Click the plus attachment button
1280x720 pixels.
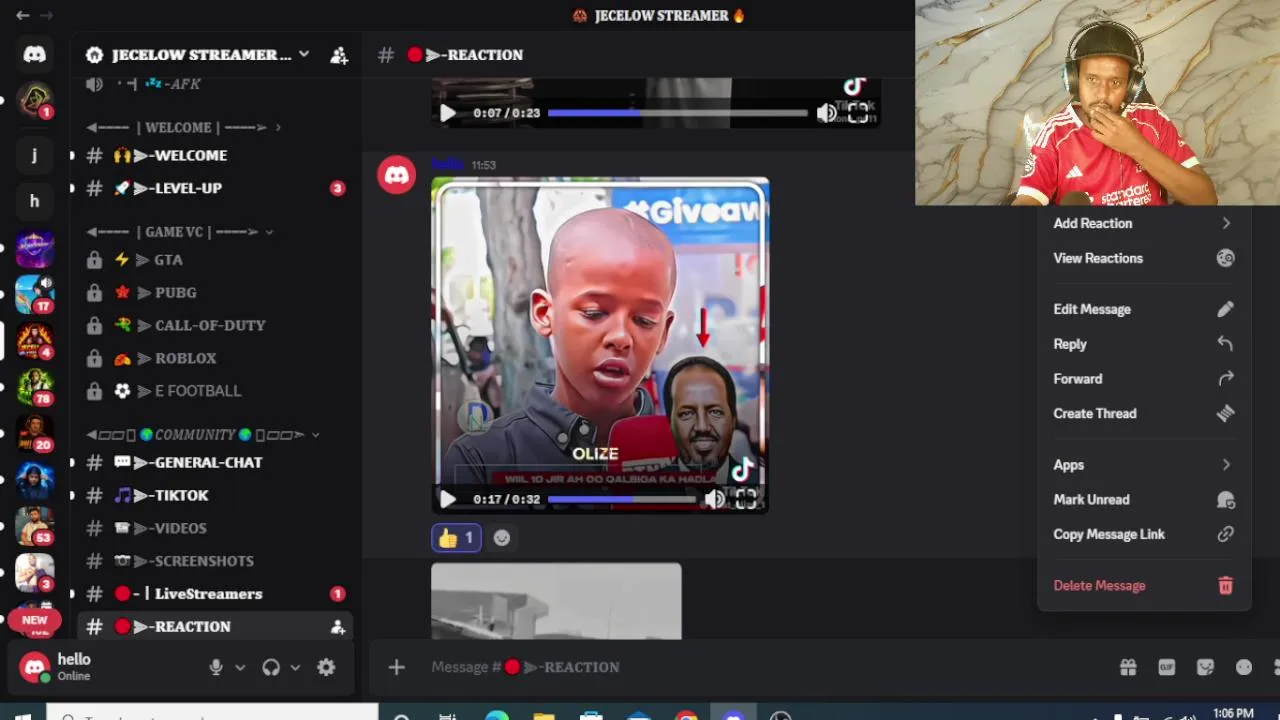397,667
